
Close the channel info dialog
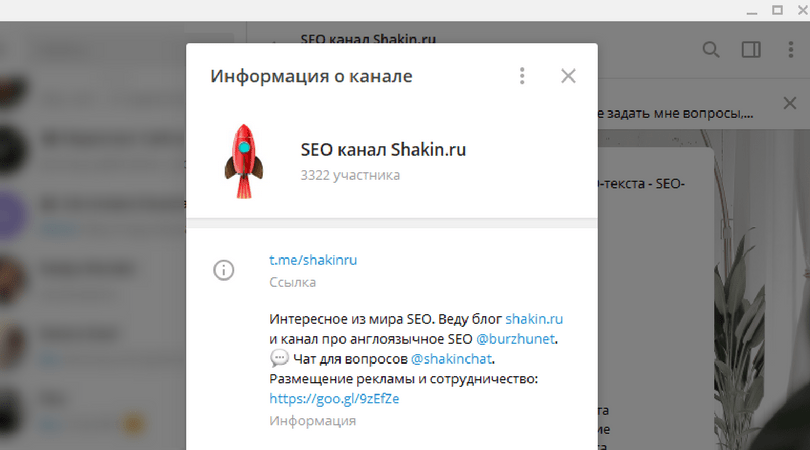coord(568,76)
